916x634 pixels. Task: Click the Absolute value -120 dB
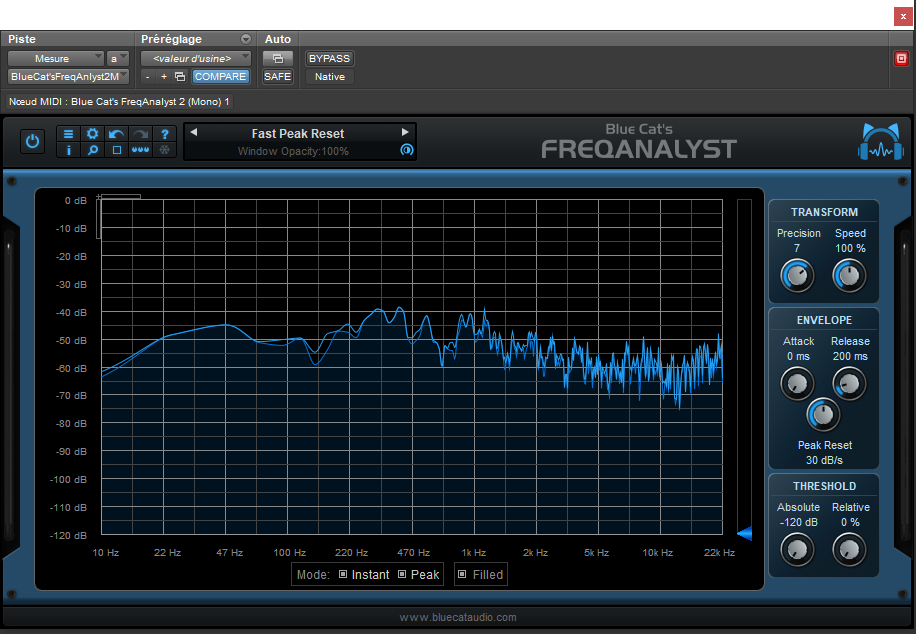[799, 522]
